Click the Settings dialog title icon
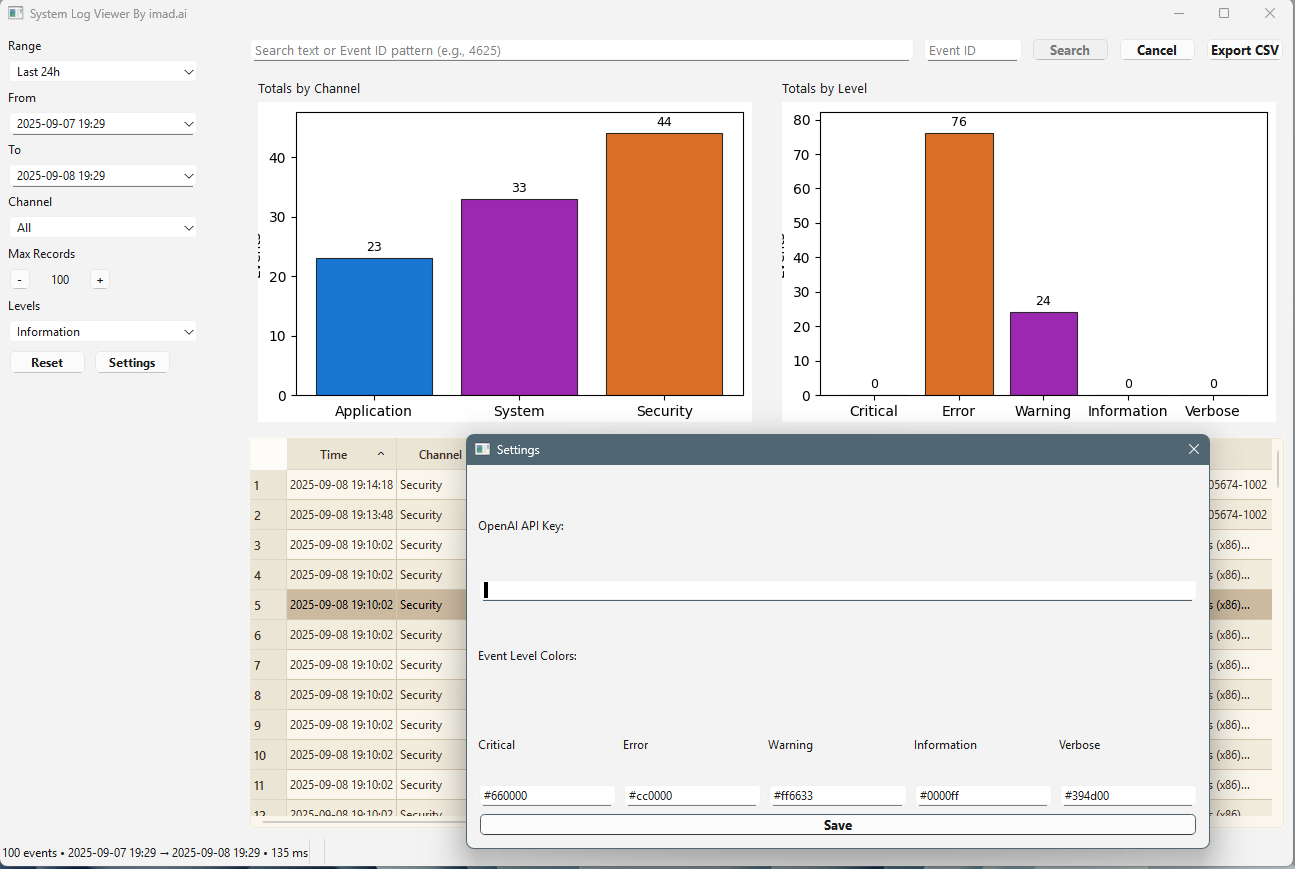Viewport: 1295px width, 869px height. pyautogui.click(x=482, y=450)
